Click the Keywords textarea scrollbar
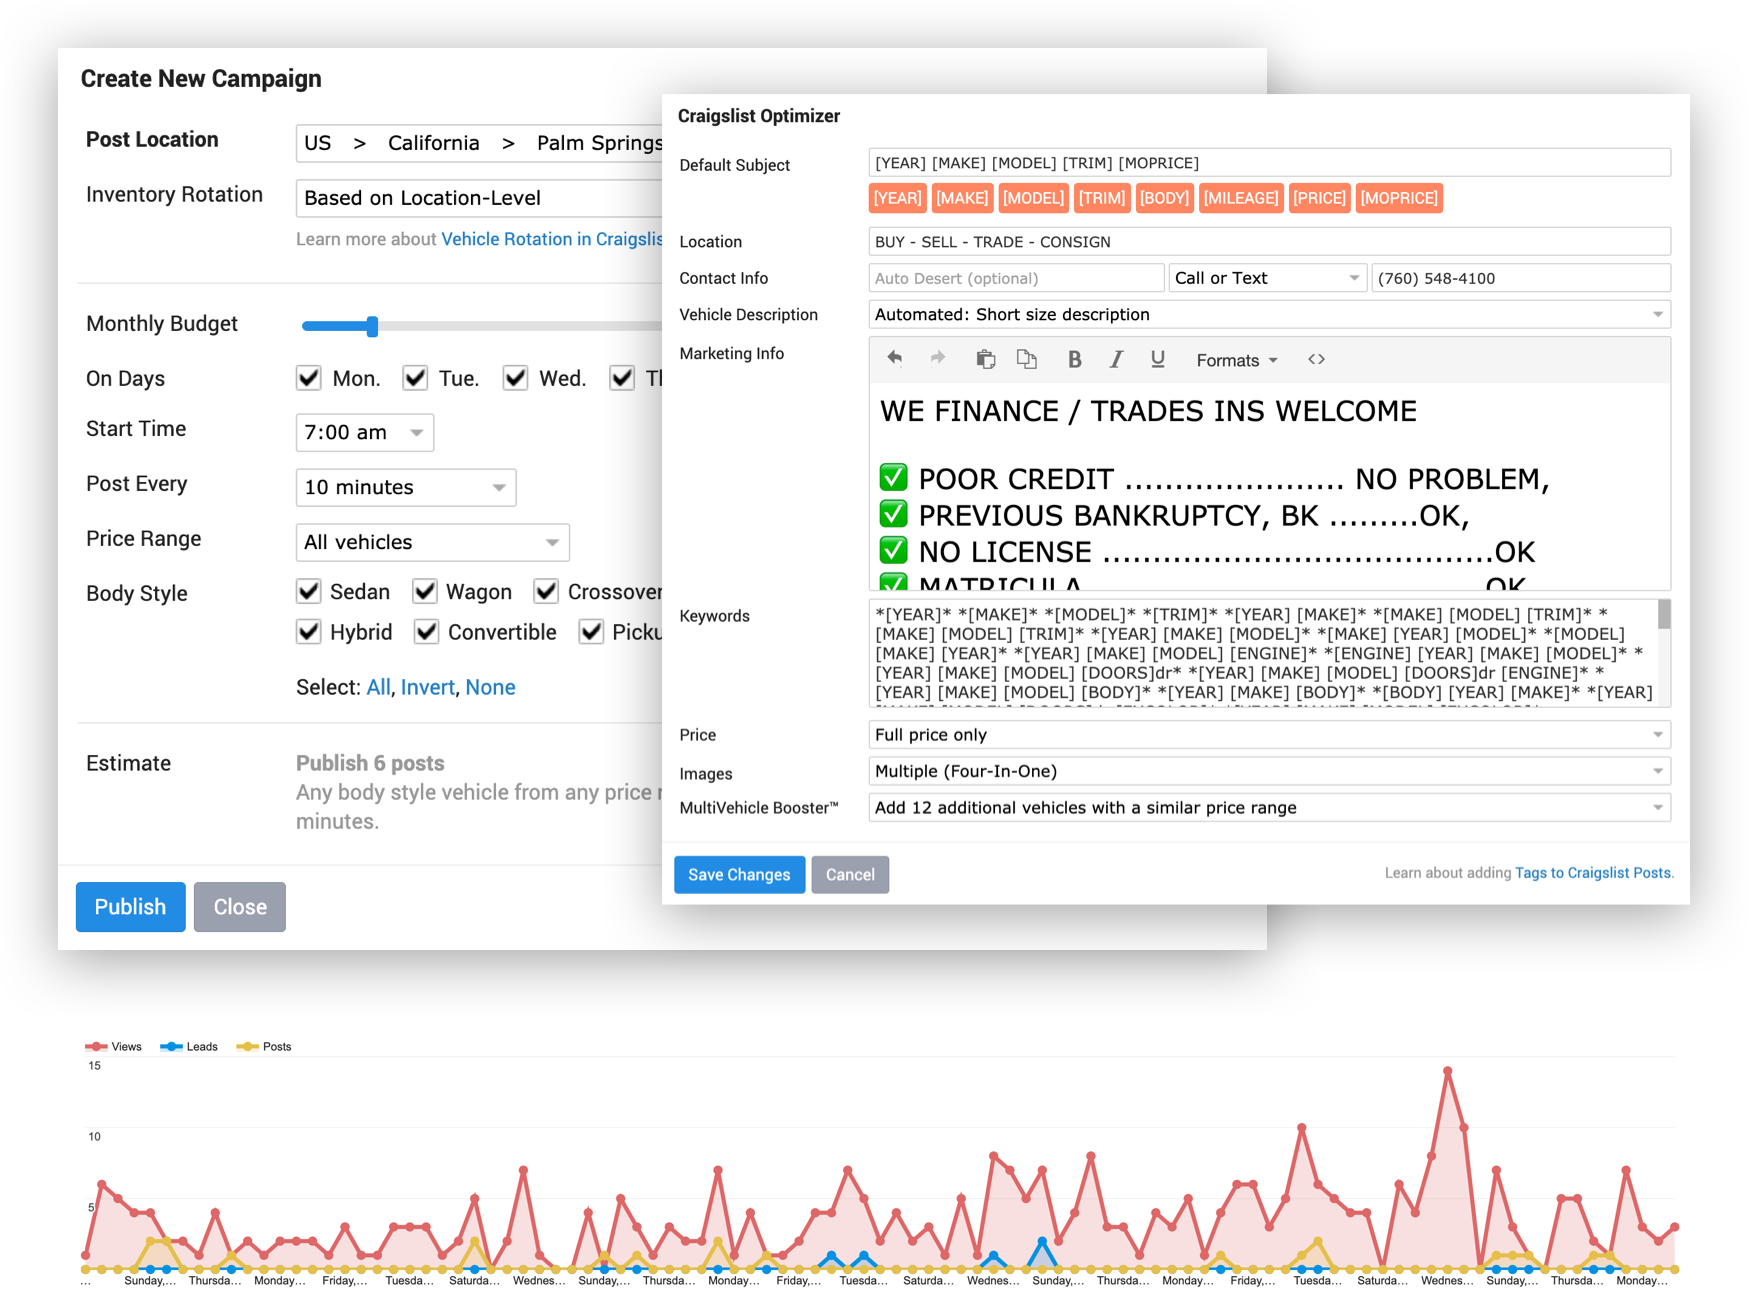1749x1297 pixels. pyautogui.click(x=1664, y=614)
